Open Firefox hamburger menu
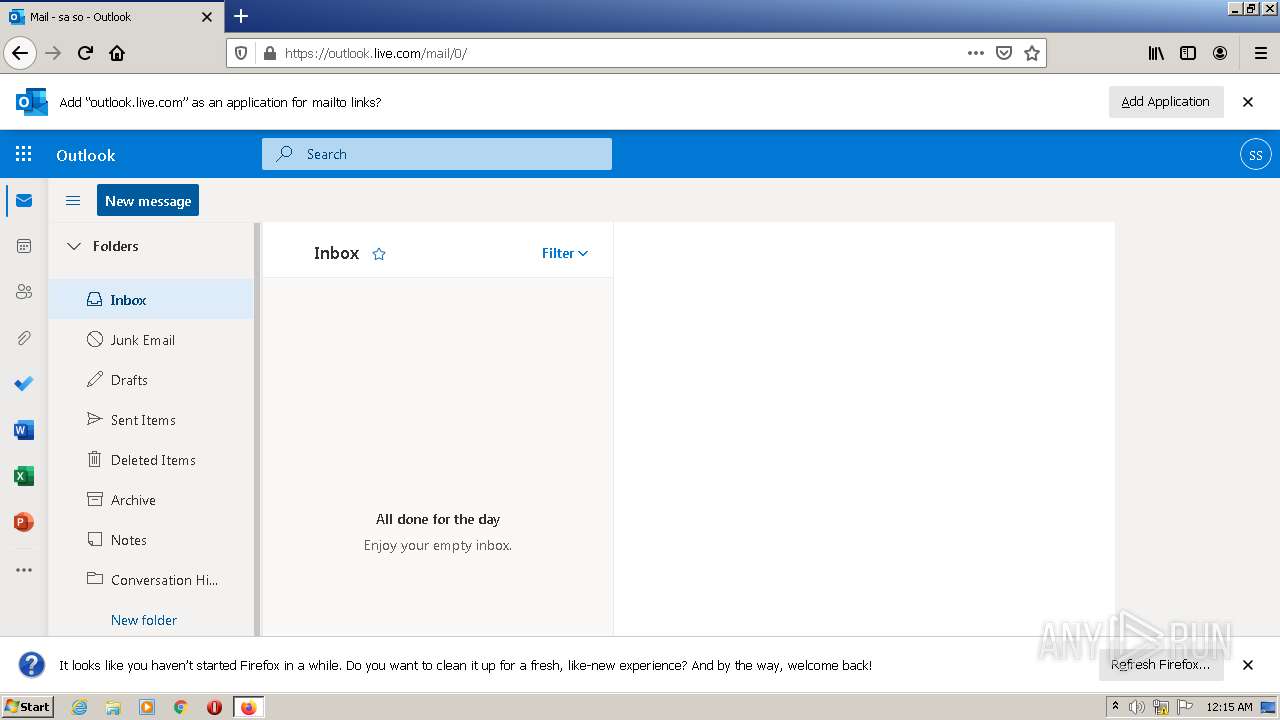 tap(1261, 53)
